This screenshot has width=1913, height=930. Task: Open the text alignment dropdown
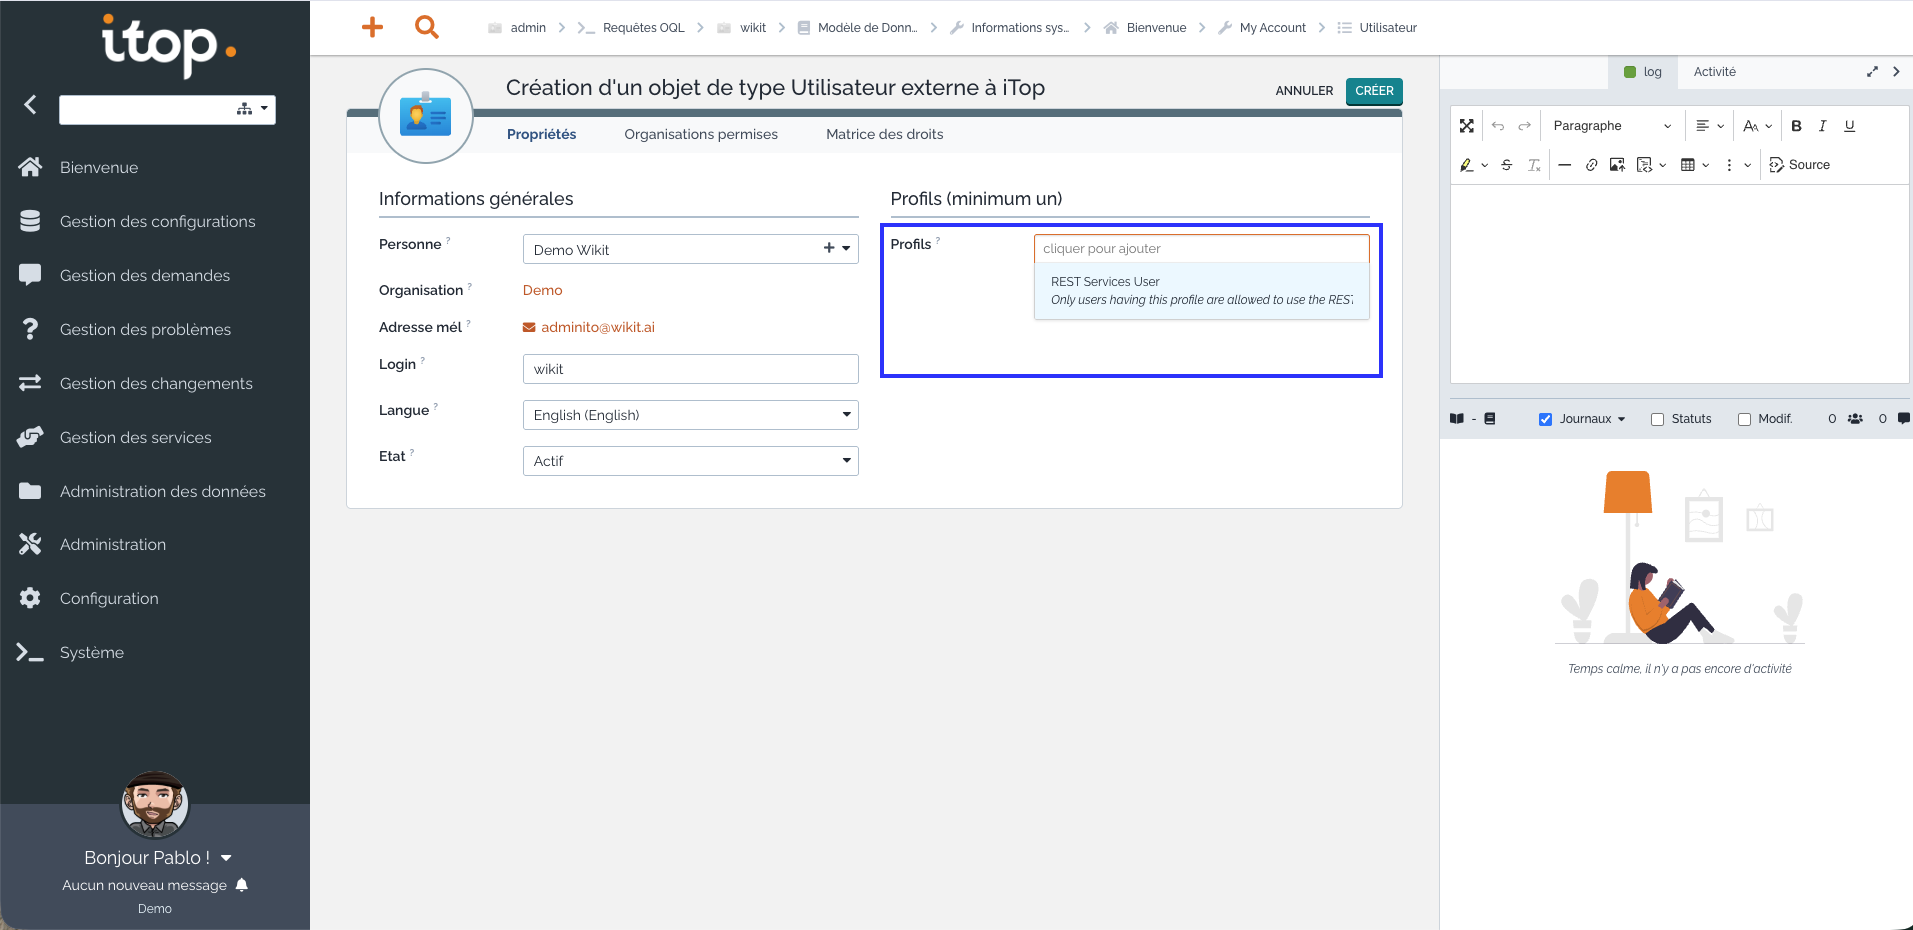(x=1709, y=126)
